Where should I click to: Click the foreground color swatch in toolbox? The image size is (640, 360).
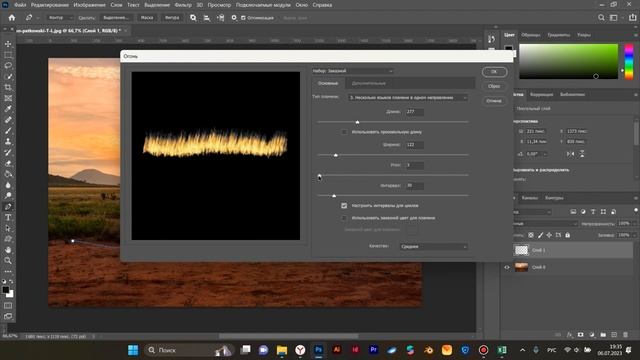[5, 290]
